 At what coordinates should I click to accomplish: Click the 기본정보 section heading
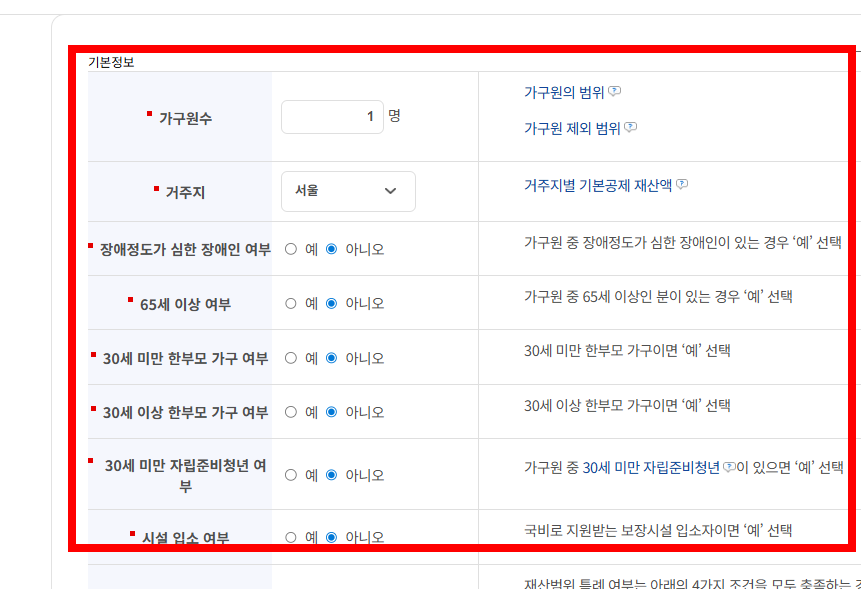point(111,62)
